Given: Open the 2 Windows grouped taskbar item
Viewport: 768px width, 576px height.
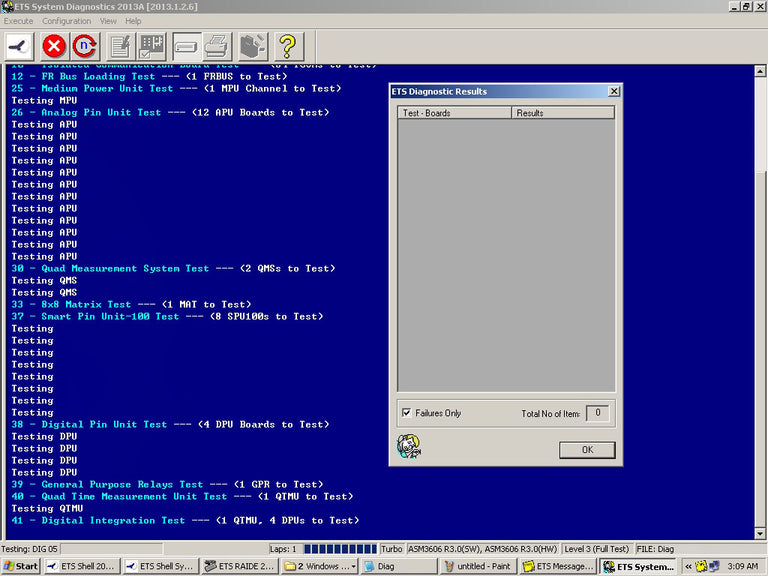Looking at the screenshot, I should 320,566.
